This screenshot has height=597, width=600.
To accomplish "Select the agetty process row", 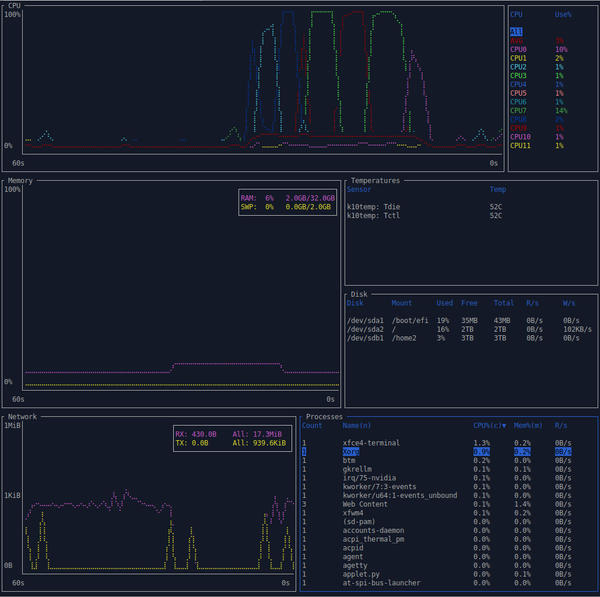I will [437, 566].
